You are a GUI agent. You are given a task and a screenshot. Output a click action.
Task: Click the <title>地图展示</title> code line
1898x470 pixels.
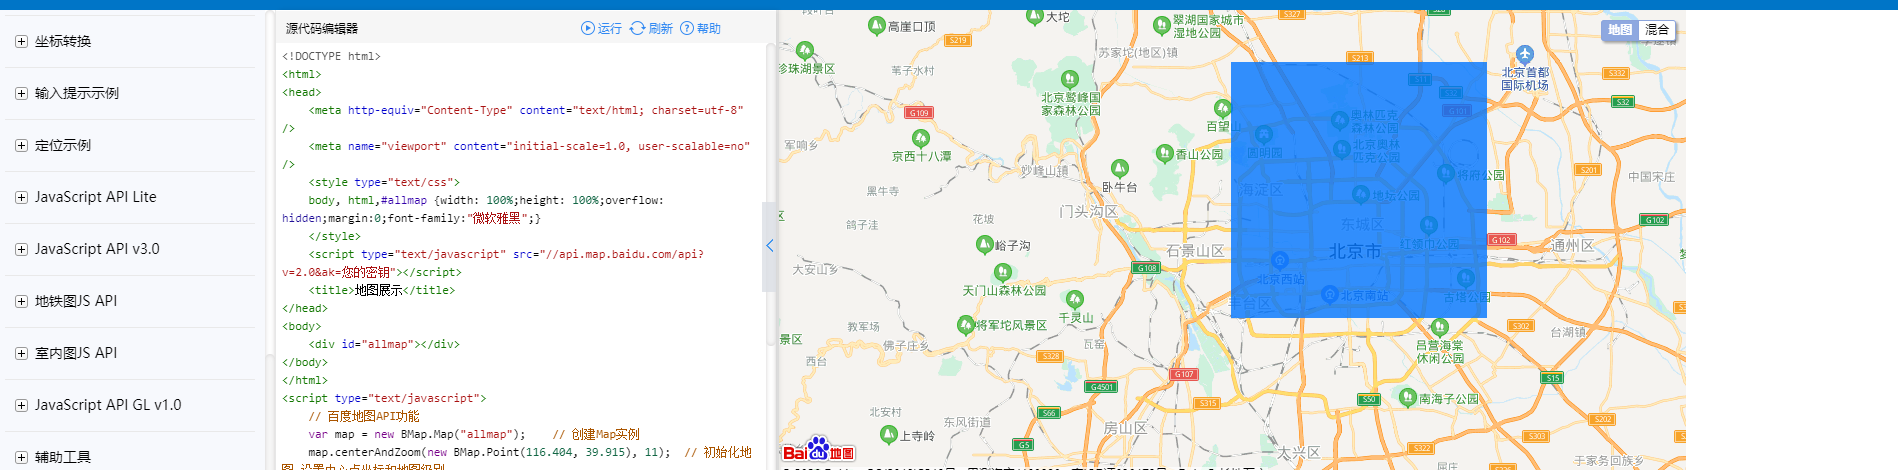click(382, 290)
